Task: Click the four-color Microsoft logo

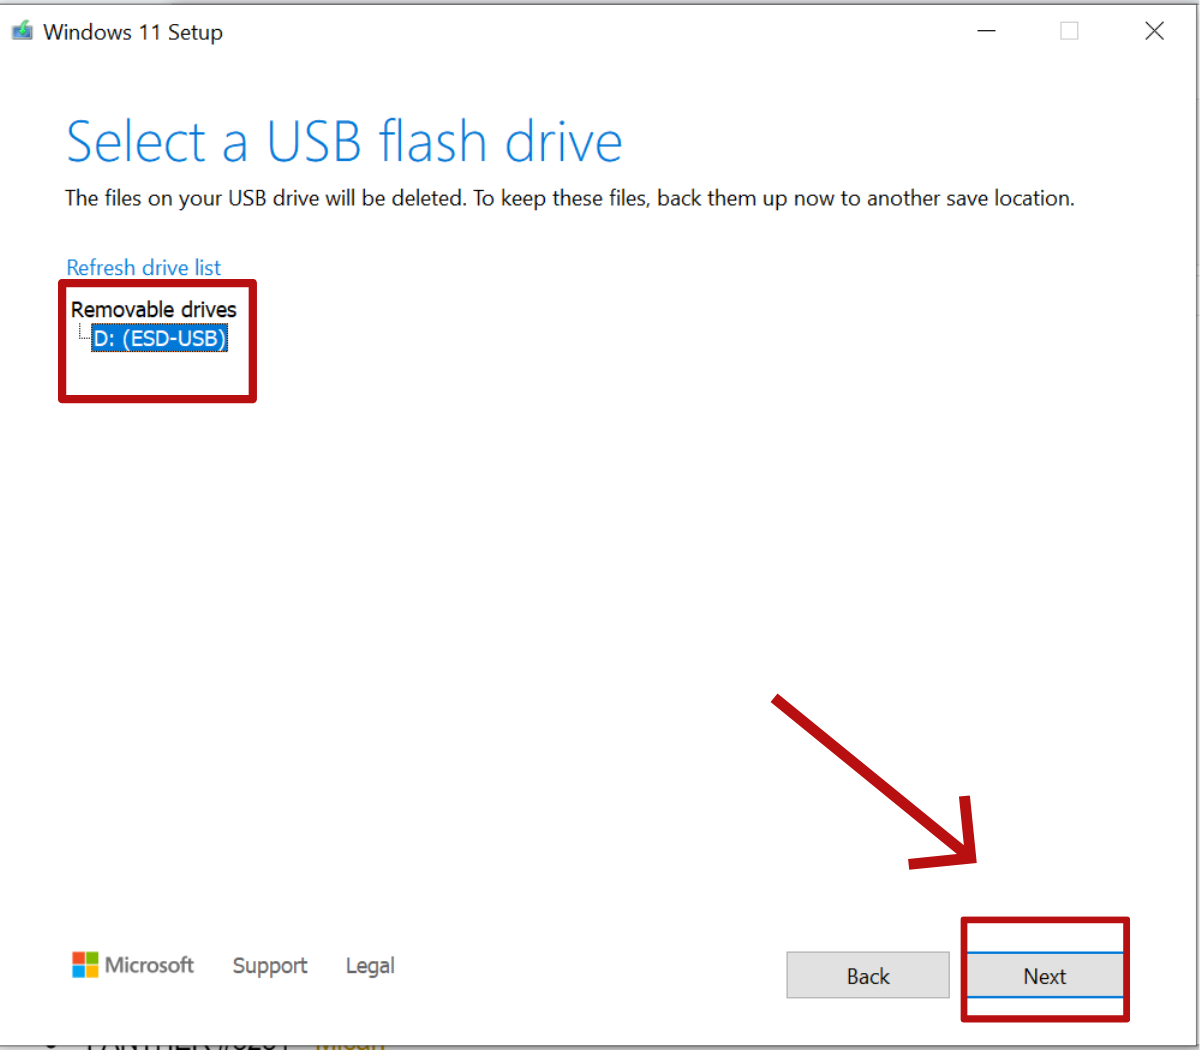Action: (x=85, y=965)
